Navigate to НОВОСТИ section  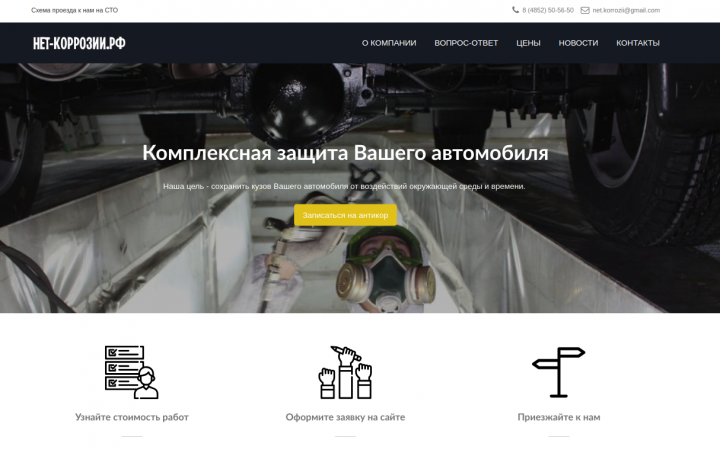(578, 43)
